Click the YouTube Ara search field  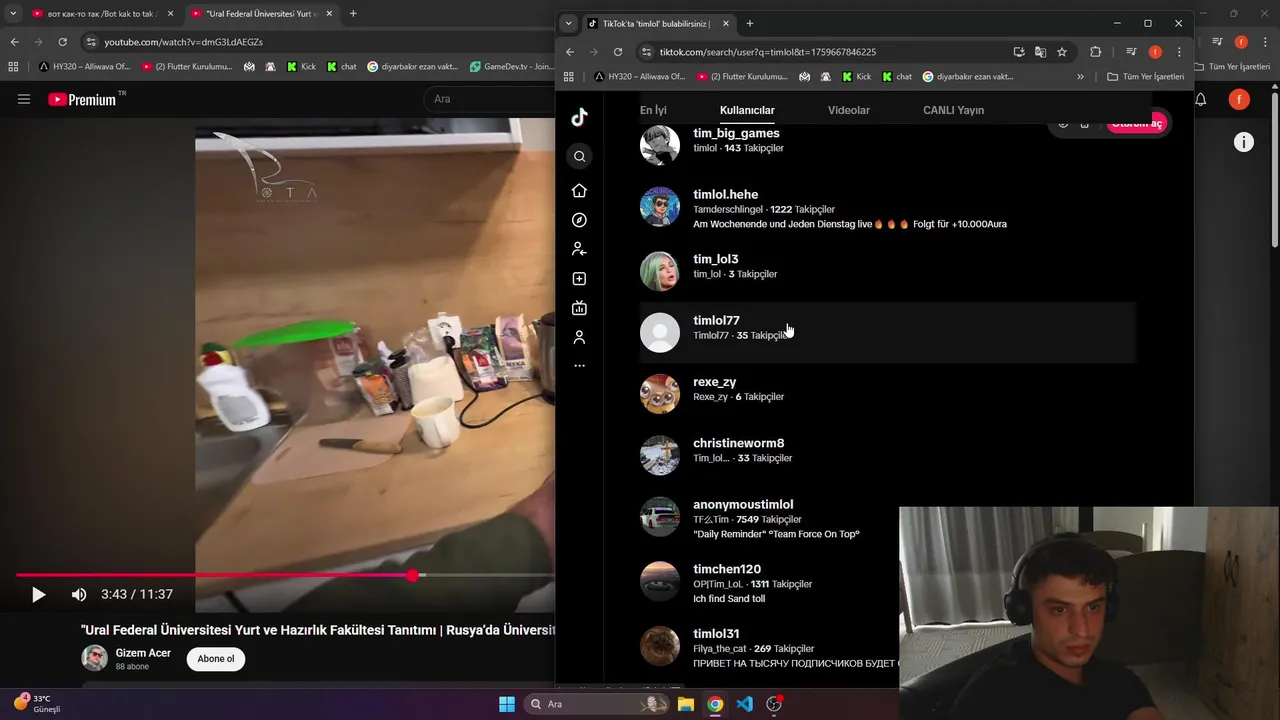pyautogui.click(x=490, y=99)
